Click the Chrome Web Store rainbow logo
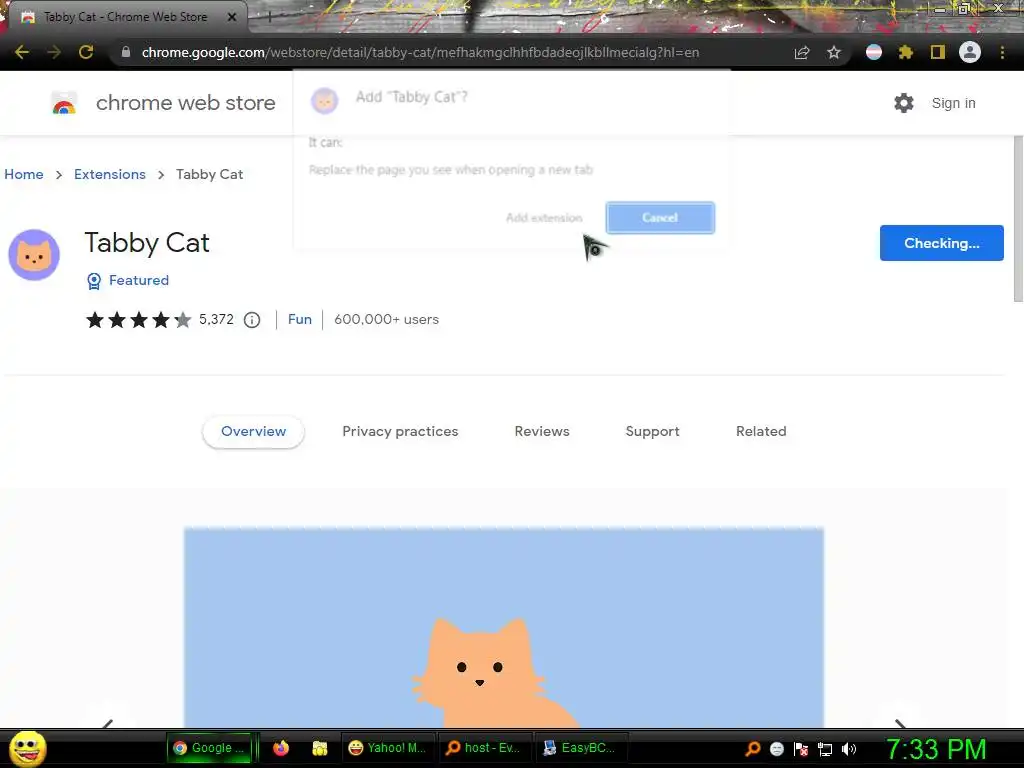Image resolution: width=1024 pixels, height=768 pixels. [64, 103]
